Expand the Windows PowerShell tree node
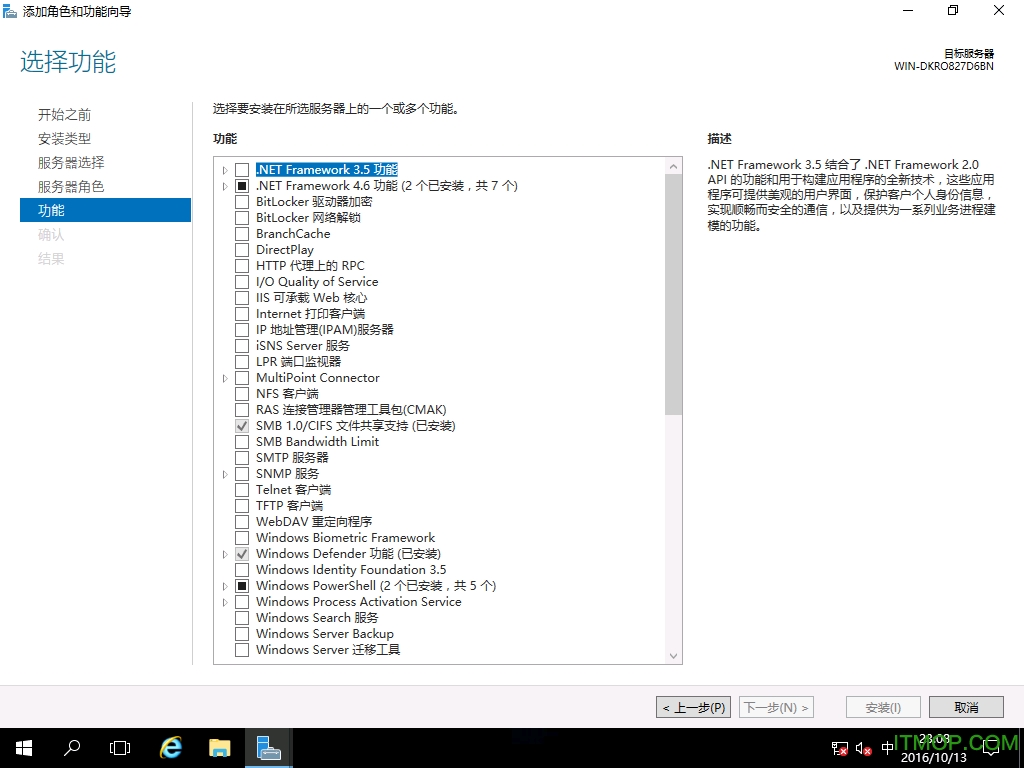Viewport: 1024px width, 768px height. [x=224, y=585]
